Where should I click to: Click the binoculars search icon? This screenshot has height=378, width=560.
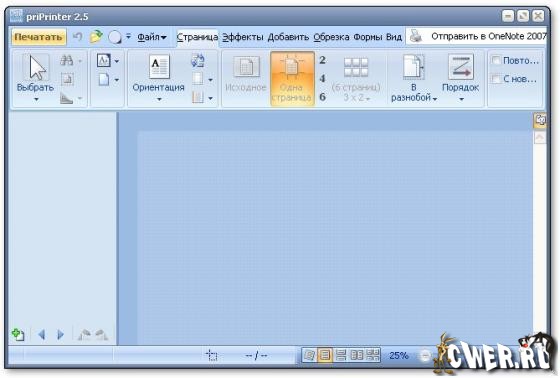[x=66, y=60]
